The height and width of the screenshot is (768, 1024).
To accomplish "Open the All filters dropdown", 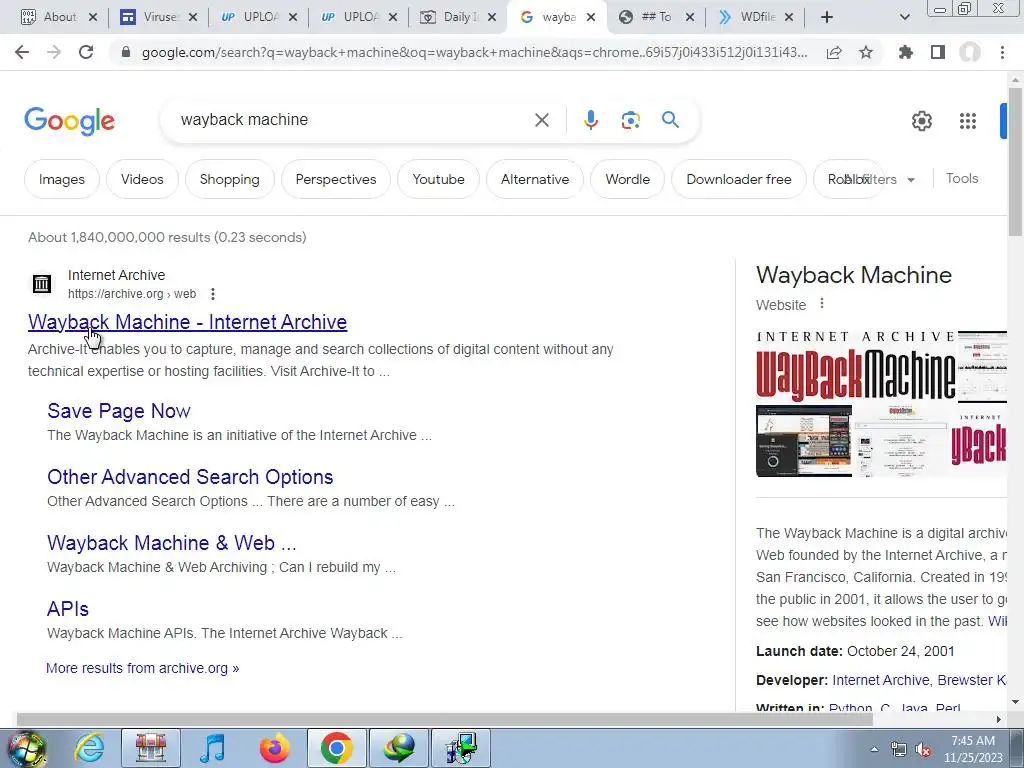I will coord(879,179).
